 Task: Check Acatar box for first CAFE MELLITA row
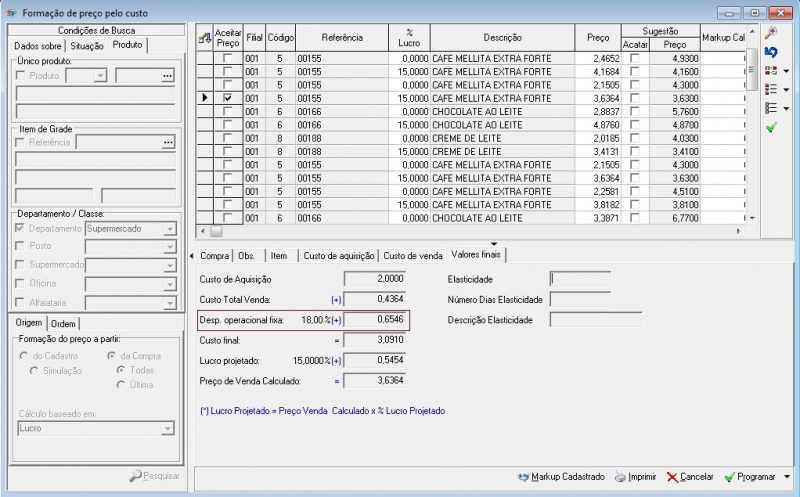(x=634, y=60)
